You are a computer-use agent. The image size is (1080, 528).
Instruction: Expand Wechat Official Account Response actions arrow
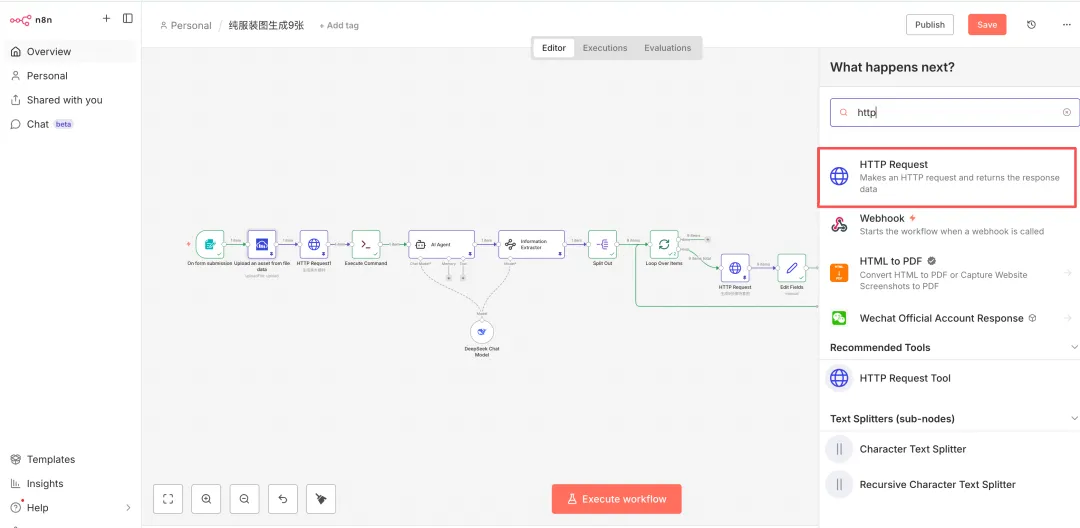point(1068,318)
